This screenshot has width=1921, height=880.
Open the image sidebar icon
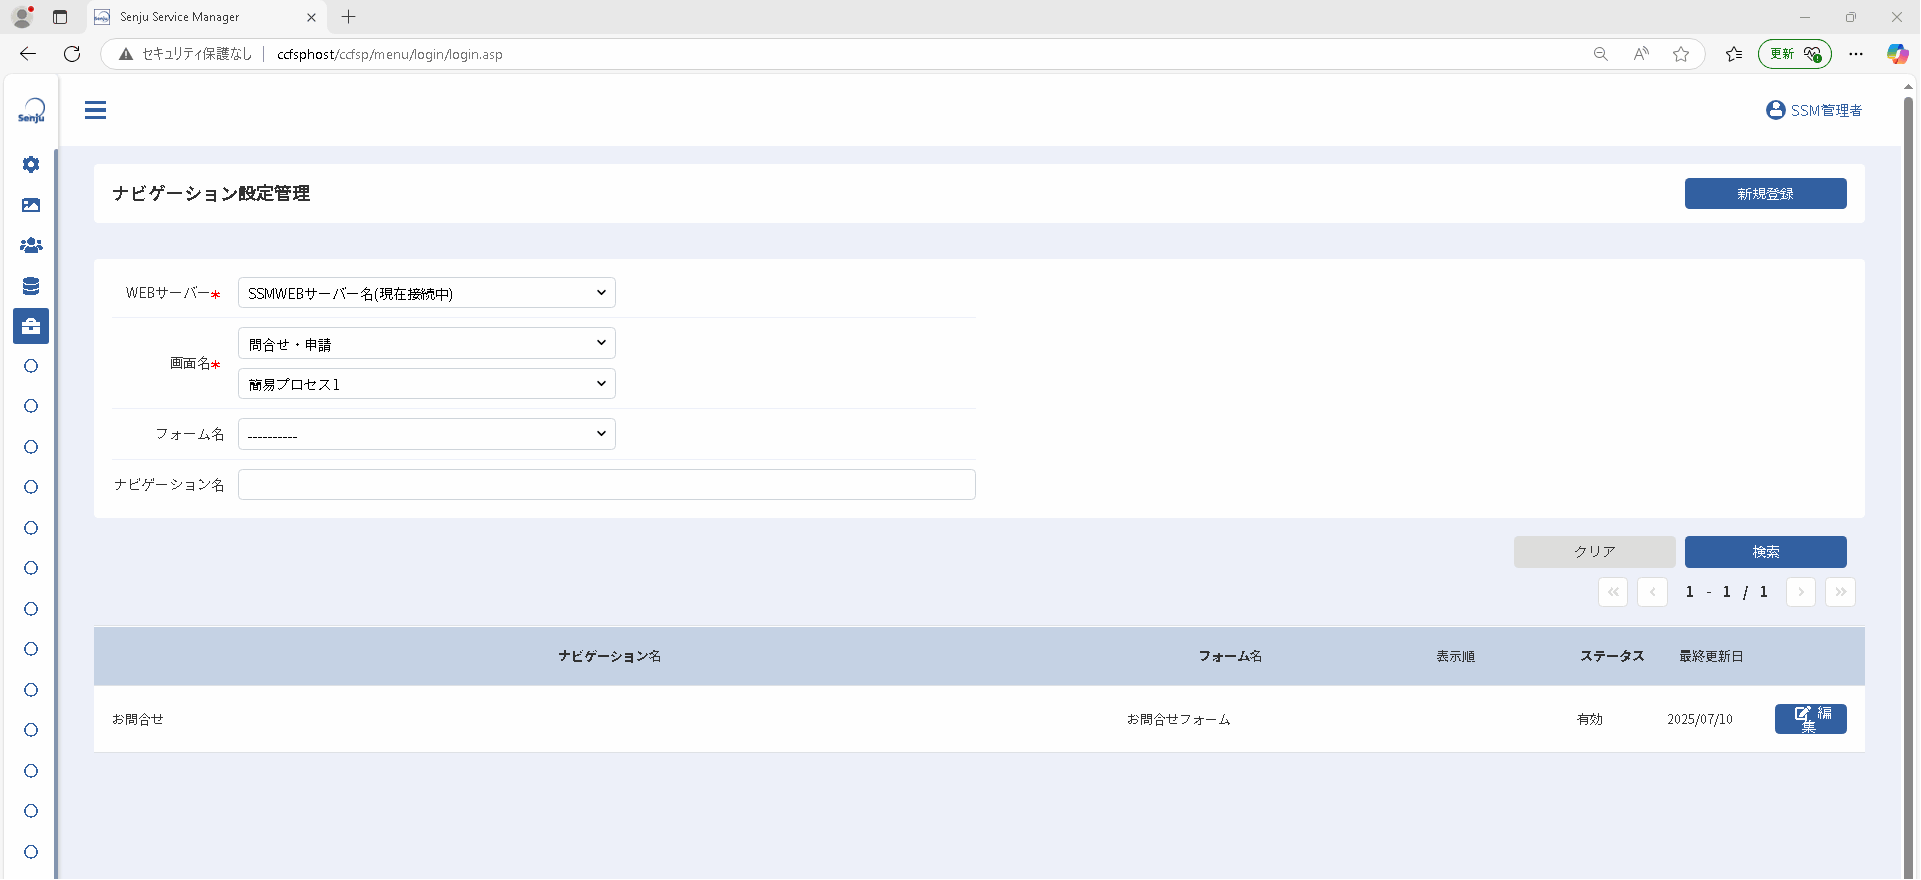[31, 205]
